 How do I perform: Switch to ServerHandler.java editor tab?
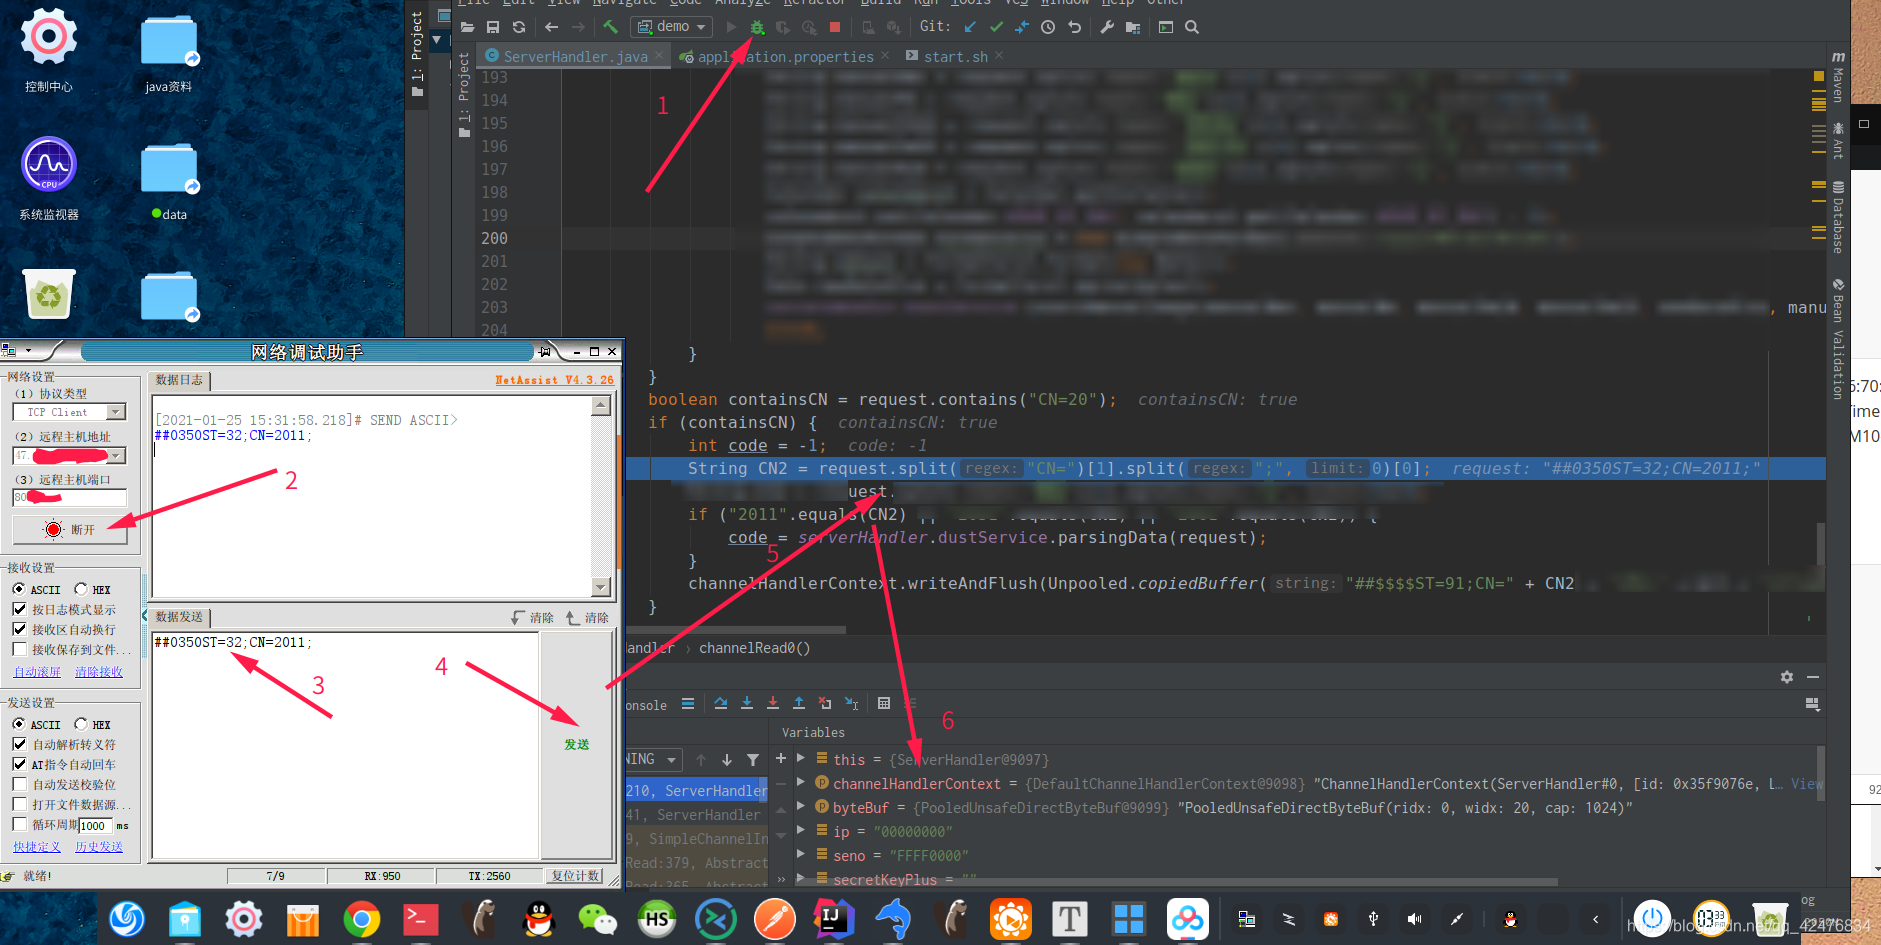(575, 57)
